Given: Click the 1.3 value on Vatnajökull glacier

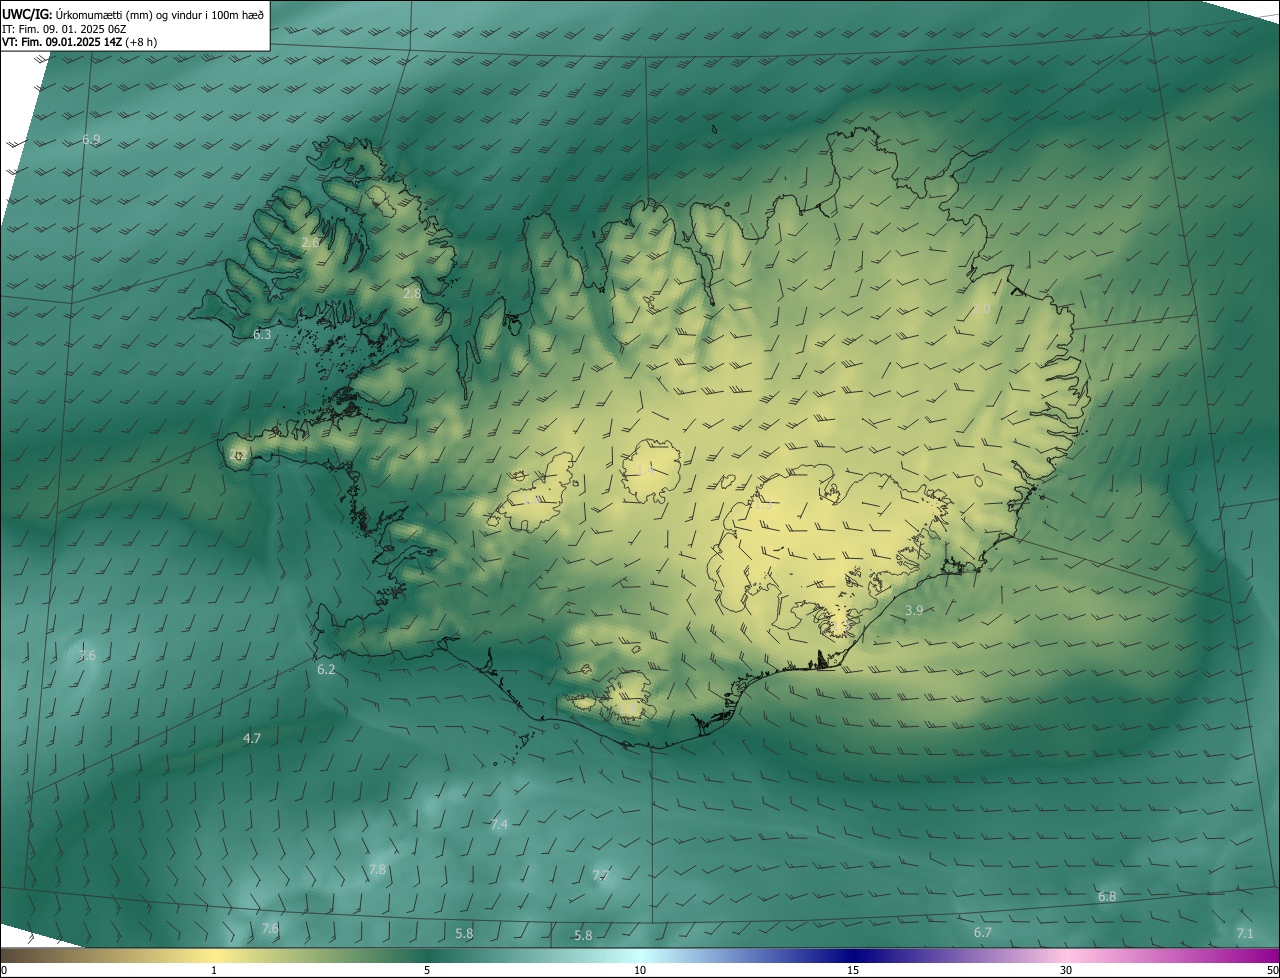Looking at the screenshot, I should (763, 505).
